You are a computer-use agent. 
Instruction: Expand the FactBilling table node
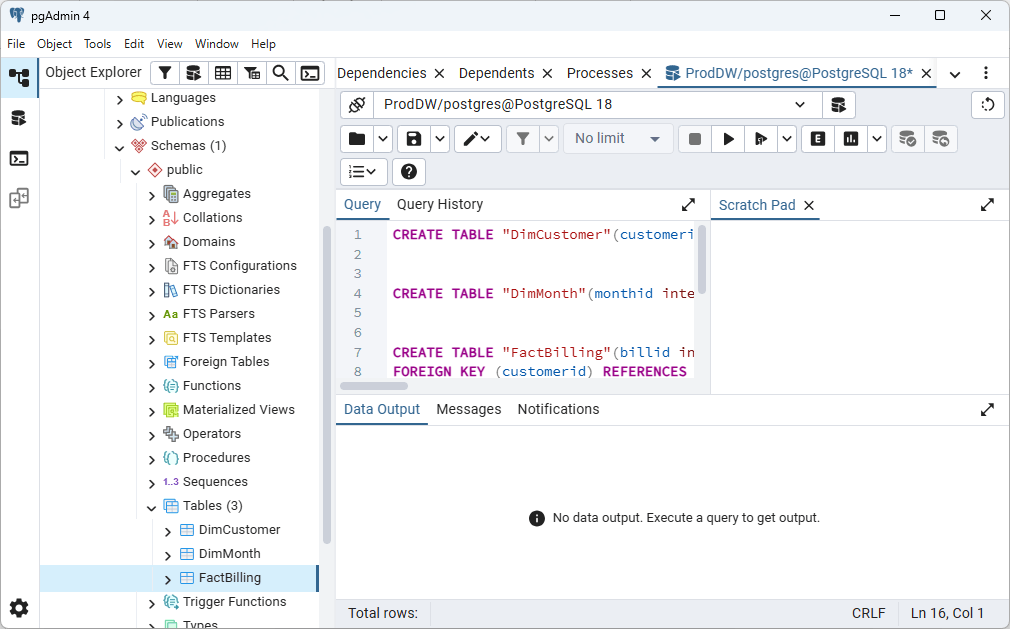[167, 579]
